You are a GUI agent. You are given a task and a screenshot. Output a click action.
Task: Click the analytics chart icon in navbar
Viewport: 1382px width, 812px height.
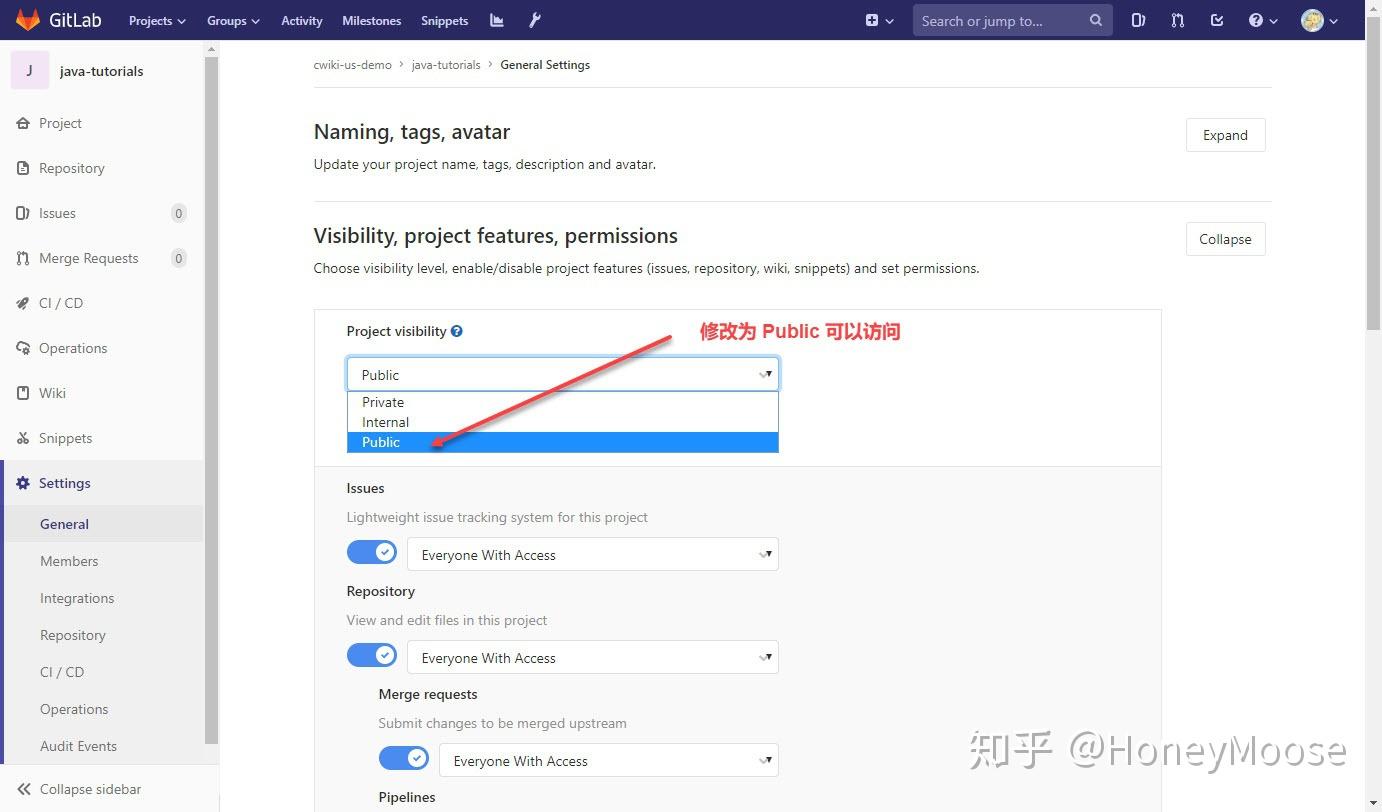[496, 20]
